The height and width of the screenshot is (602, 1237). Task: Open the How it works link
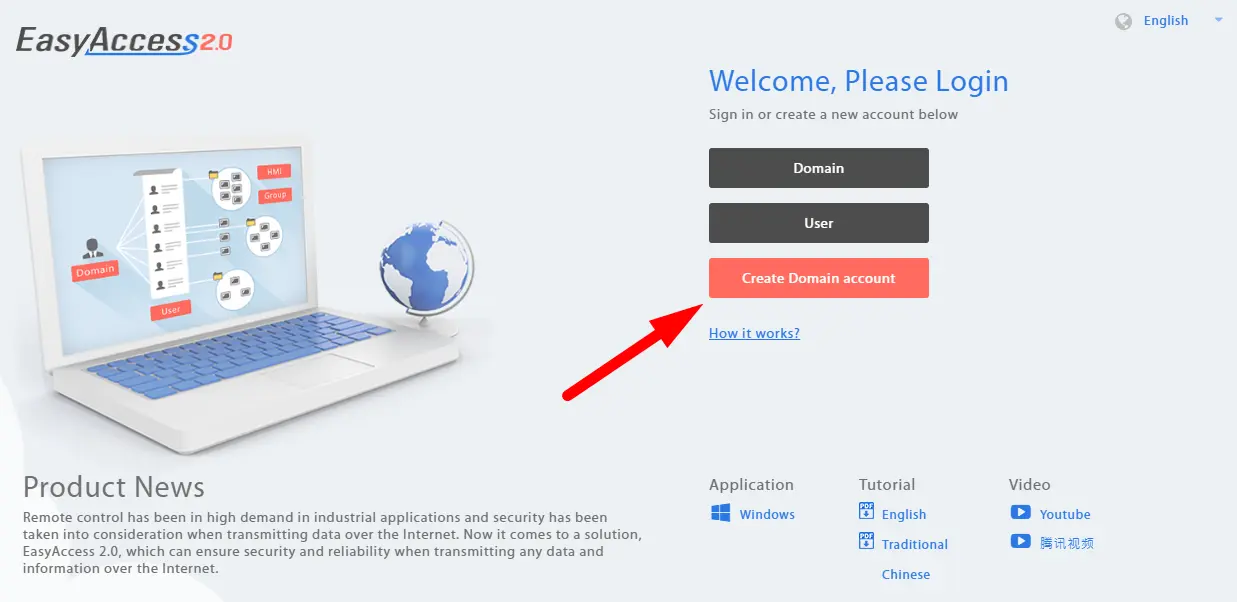click(x=754, y=333)
